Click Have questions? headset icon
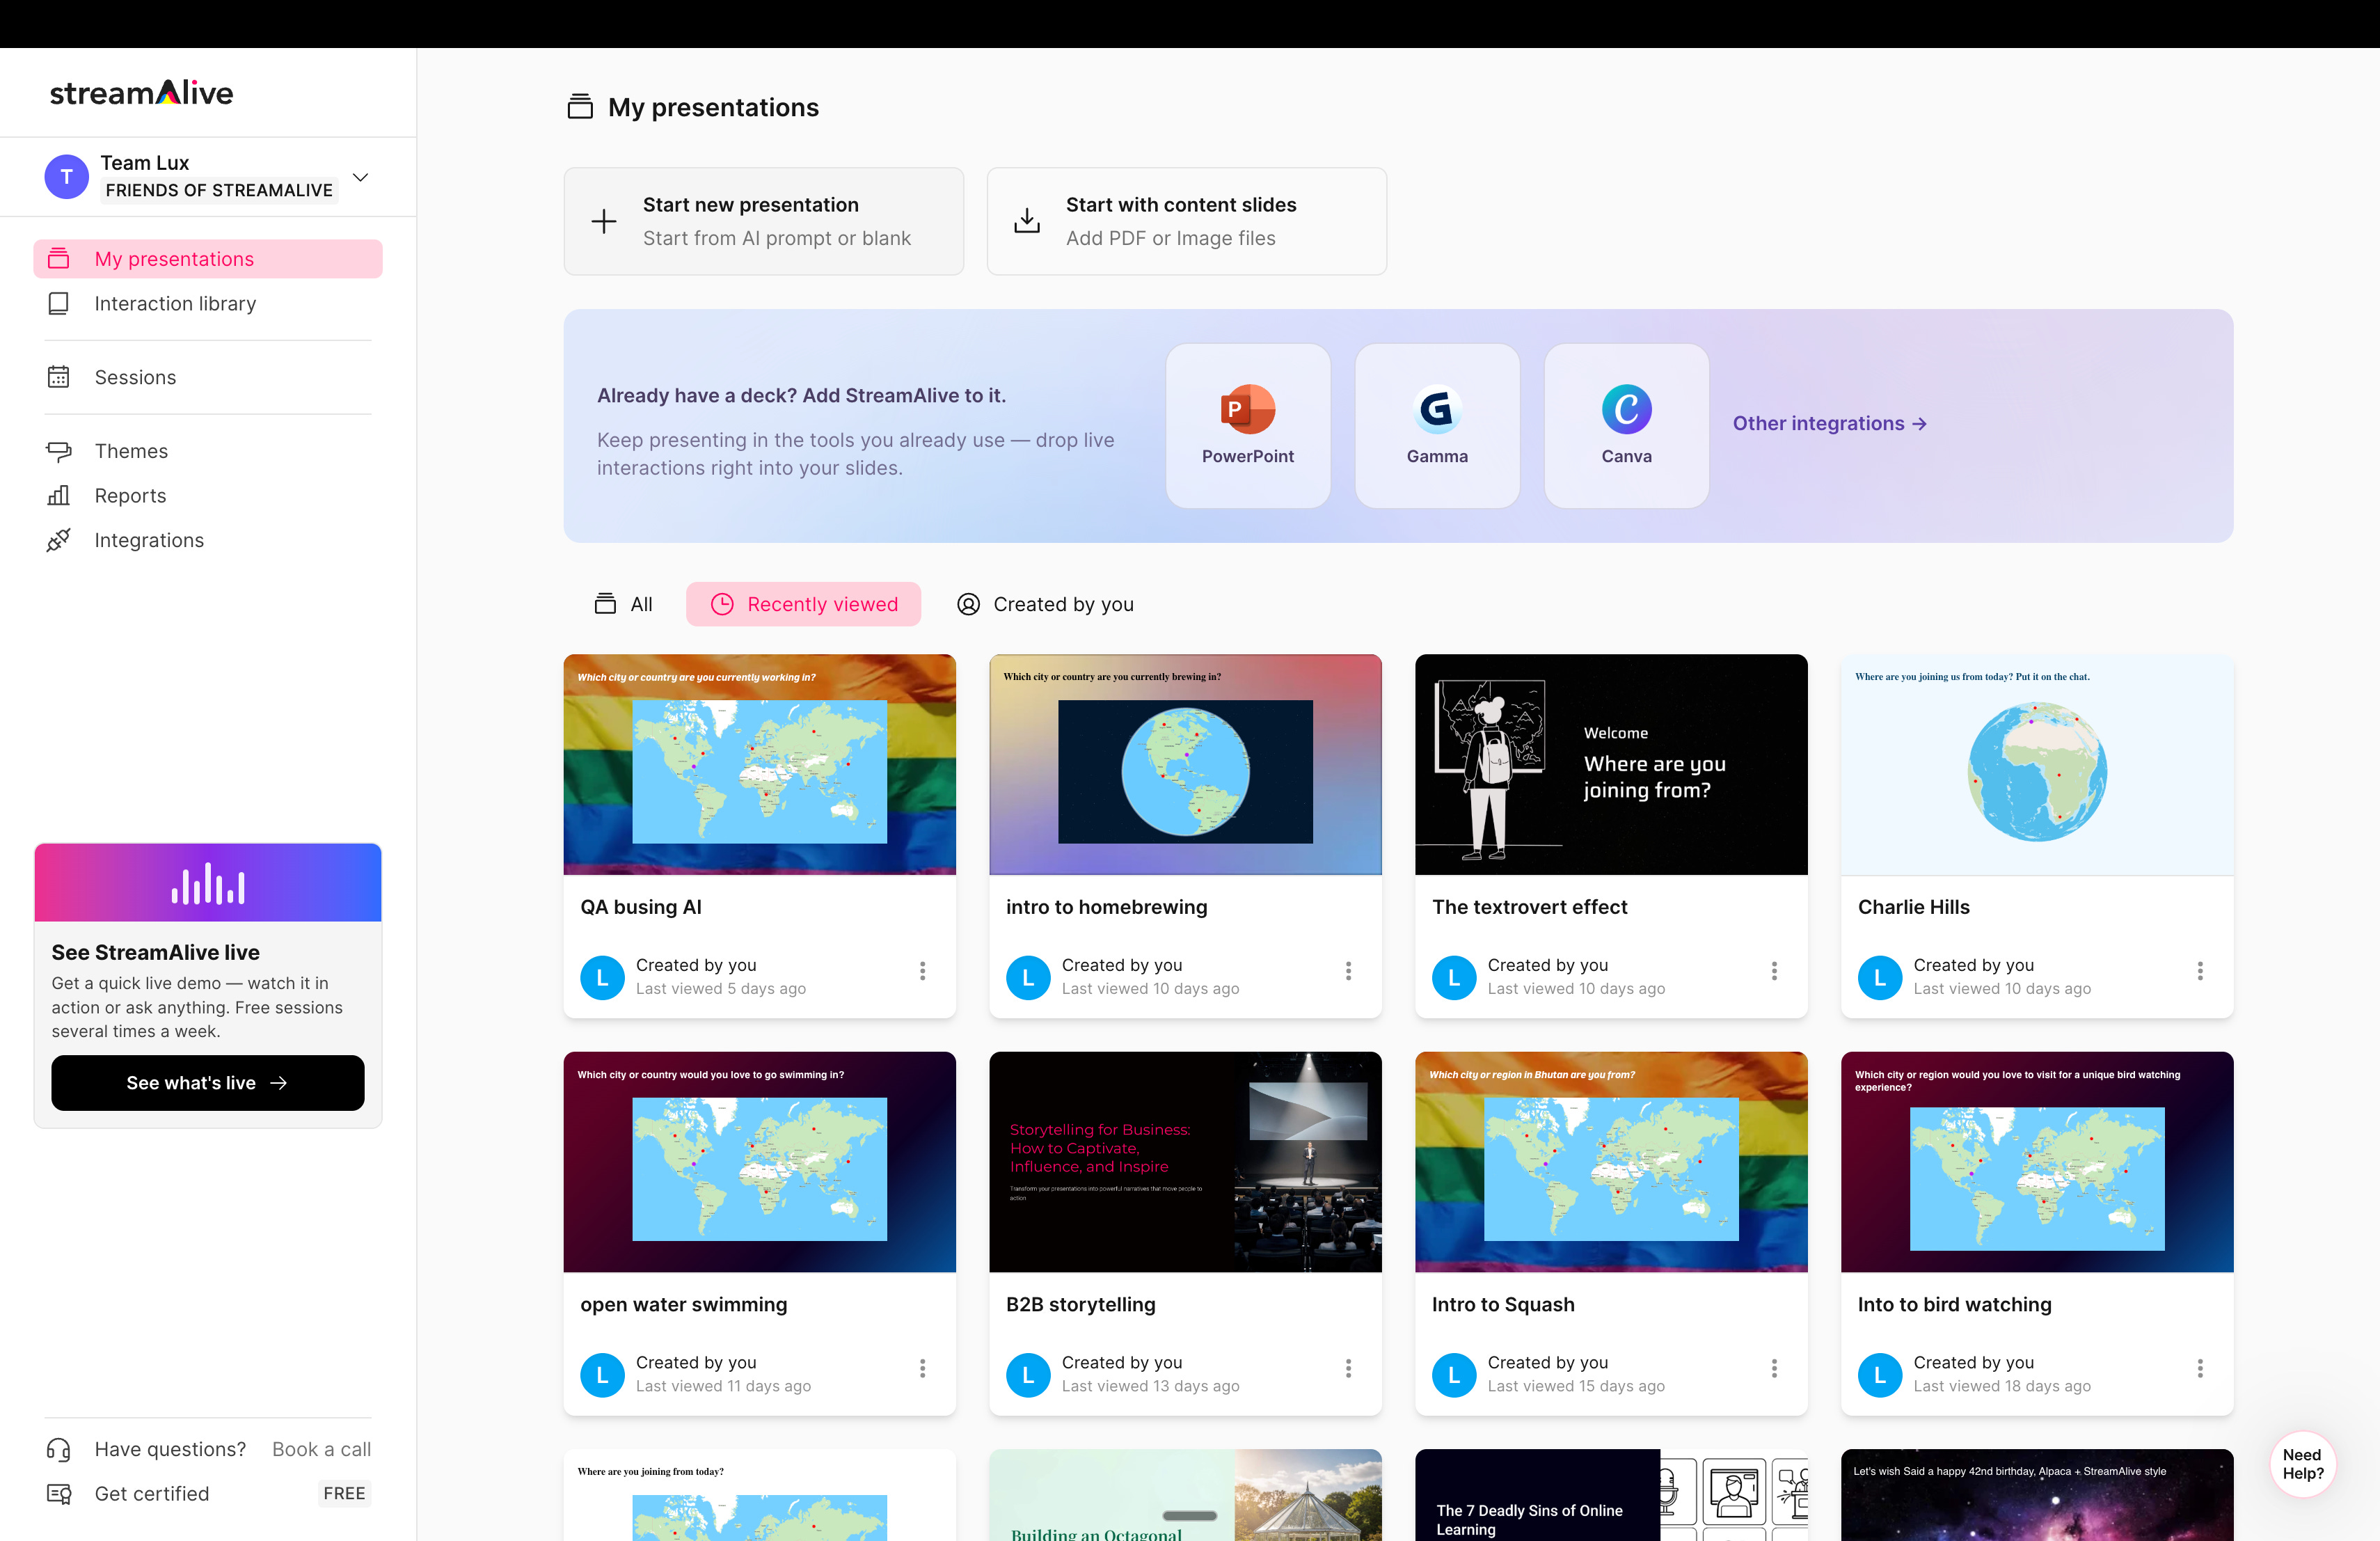 [x=59, y=1449]
